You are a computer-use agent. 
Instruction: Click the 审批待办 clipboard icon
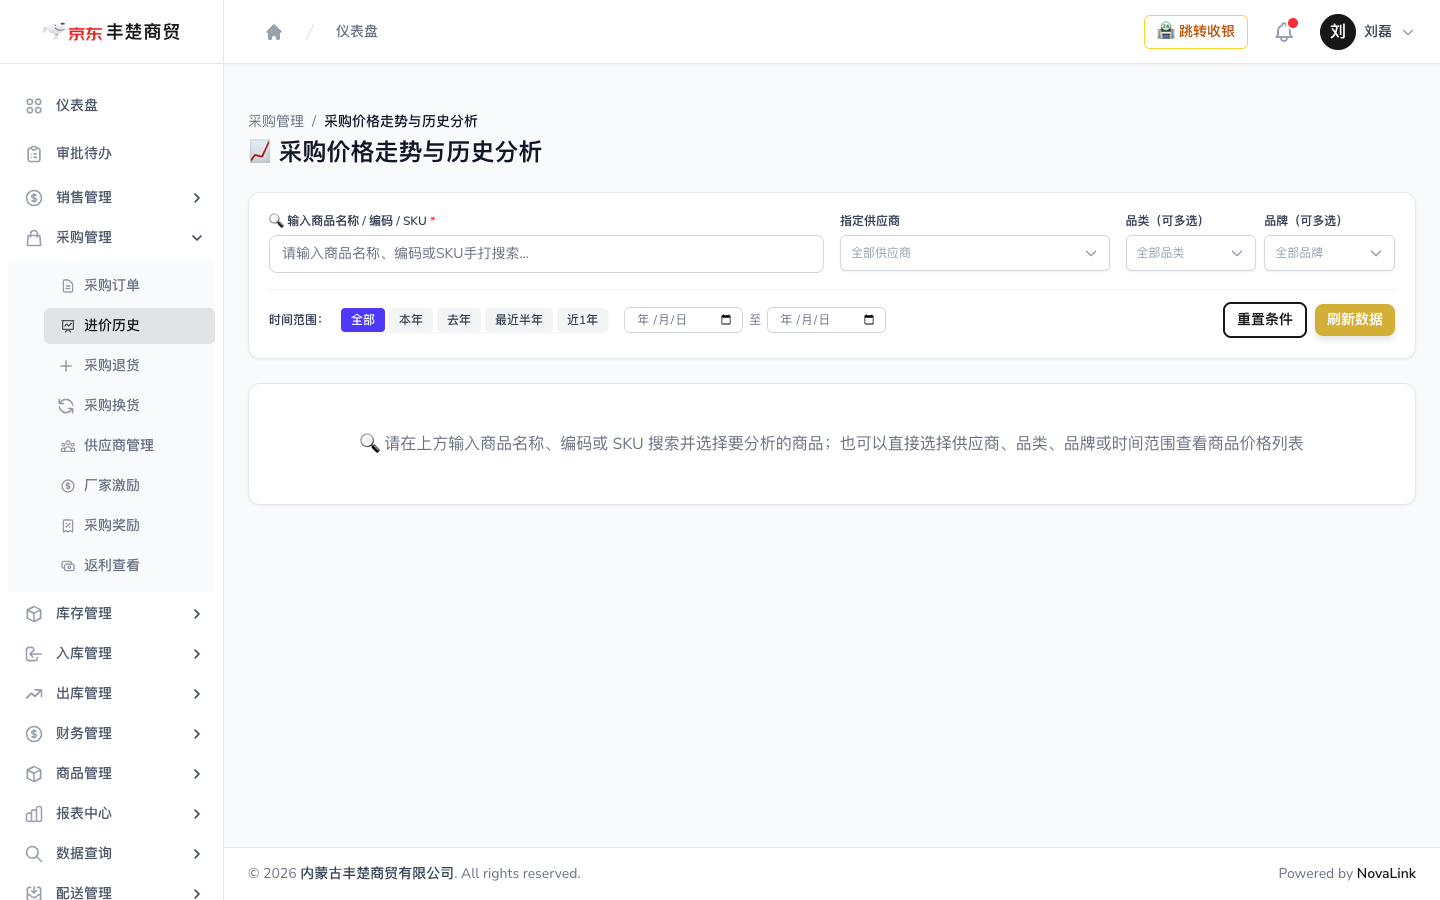pos(34,154)
